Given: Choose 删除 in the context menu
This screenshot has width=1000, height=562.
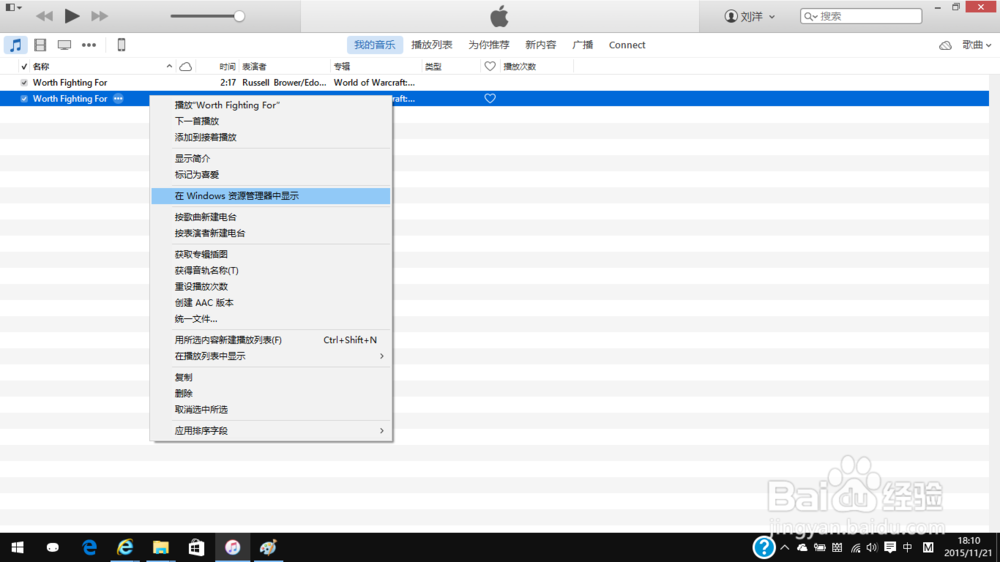Looking at the screenshot, I should [x=271, y=393].
